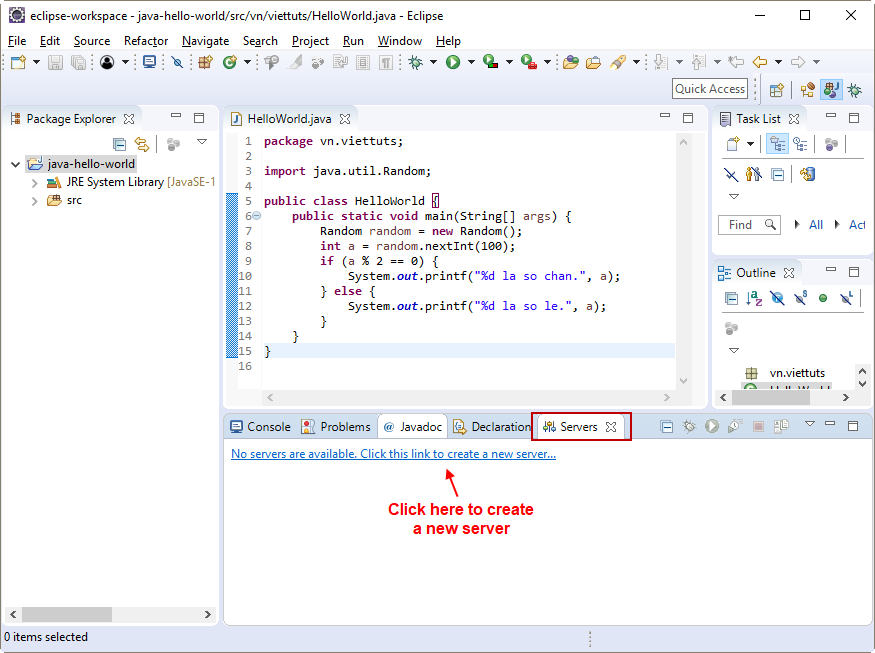The width and height of the screenshot is (875, 653).
Task: Click Collapse All icon in Outline view
Action: [731, 298]
